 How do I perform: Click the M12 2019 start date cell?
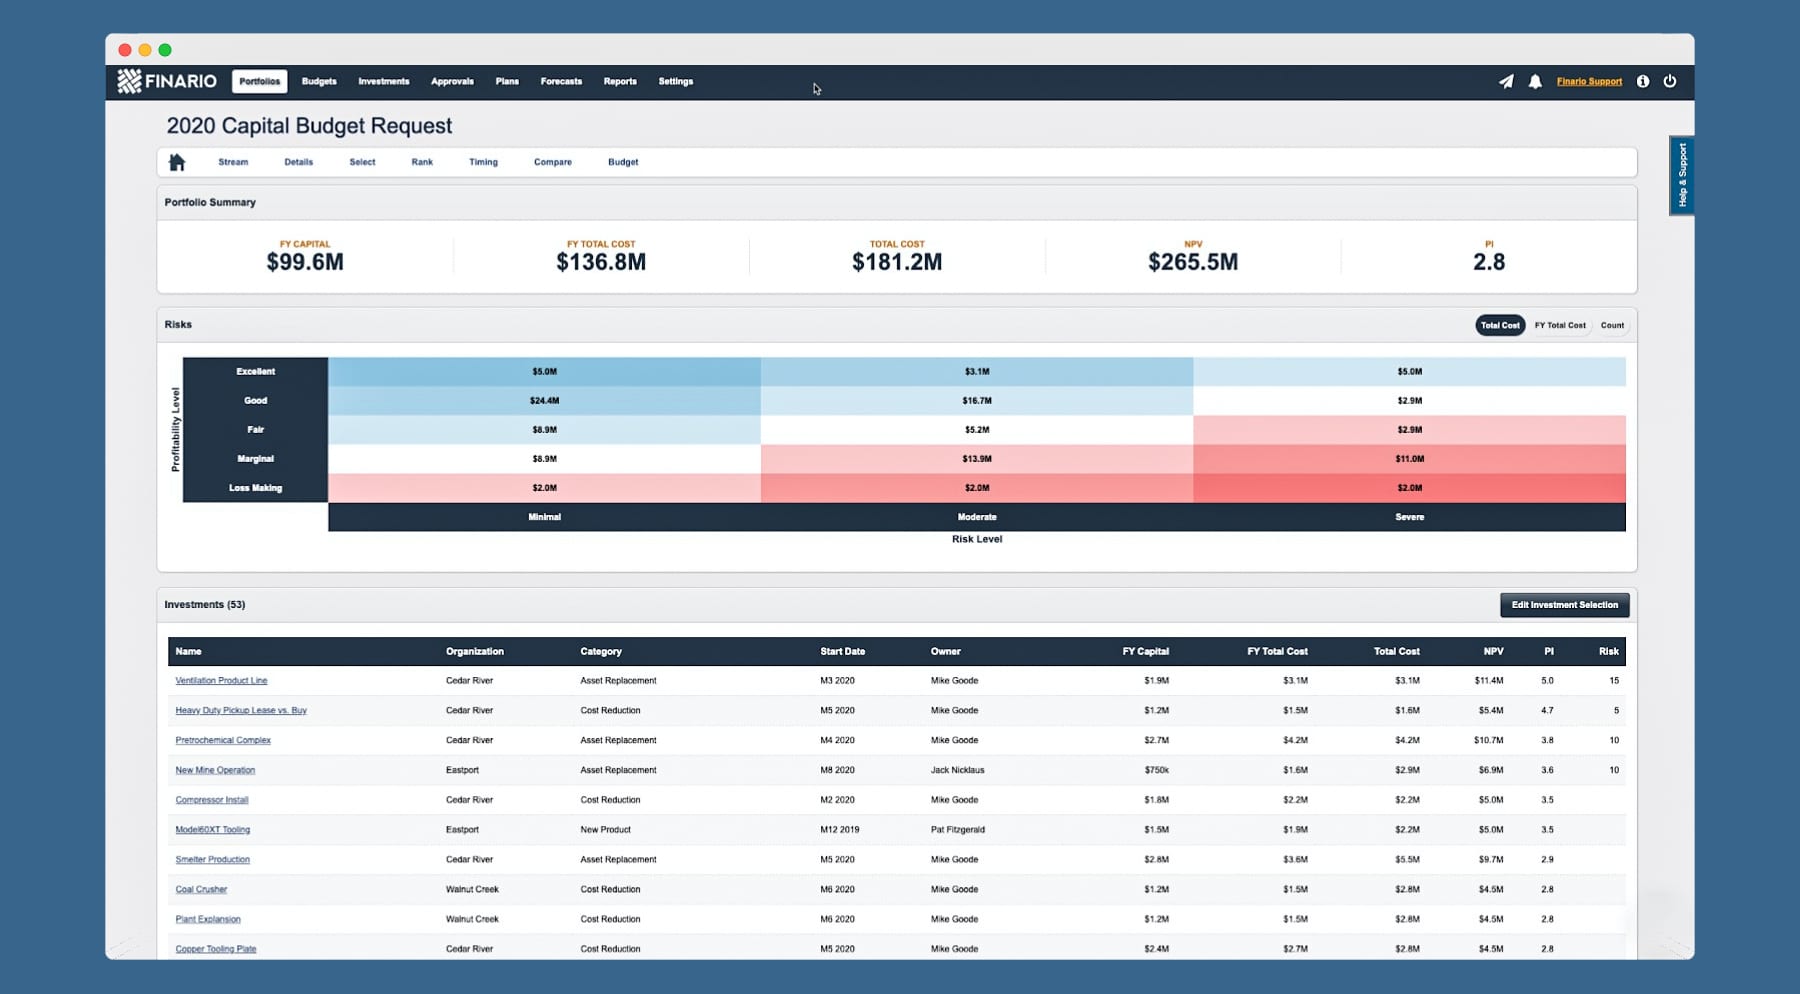pyautogui.click(x=839, y=830)
